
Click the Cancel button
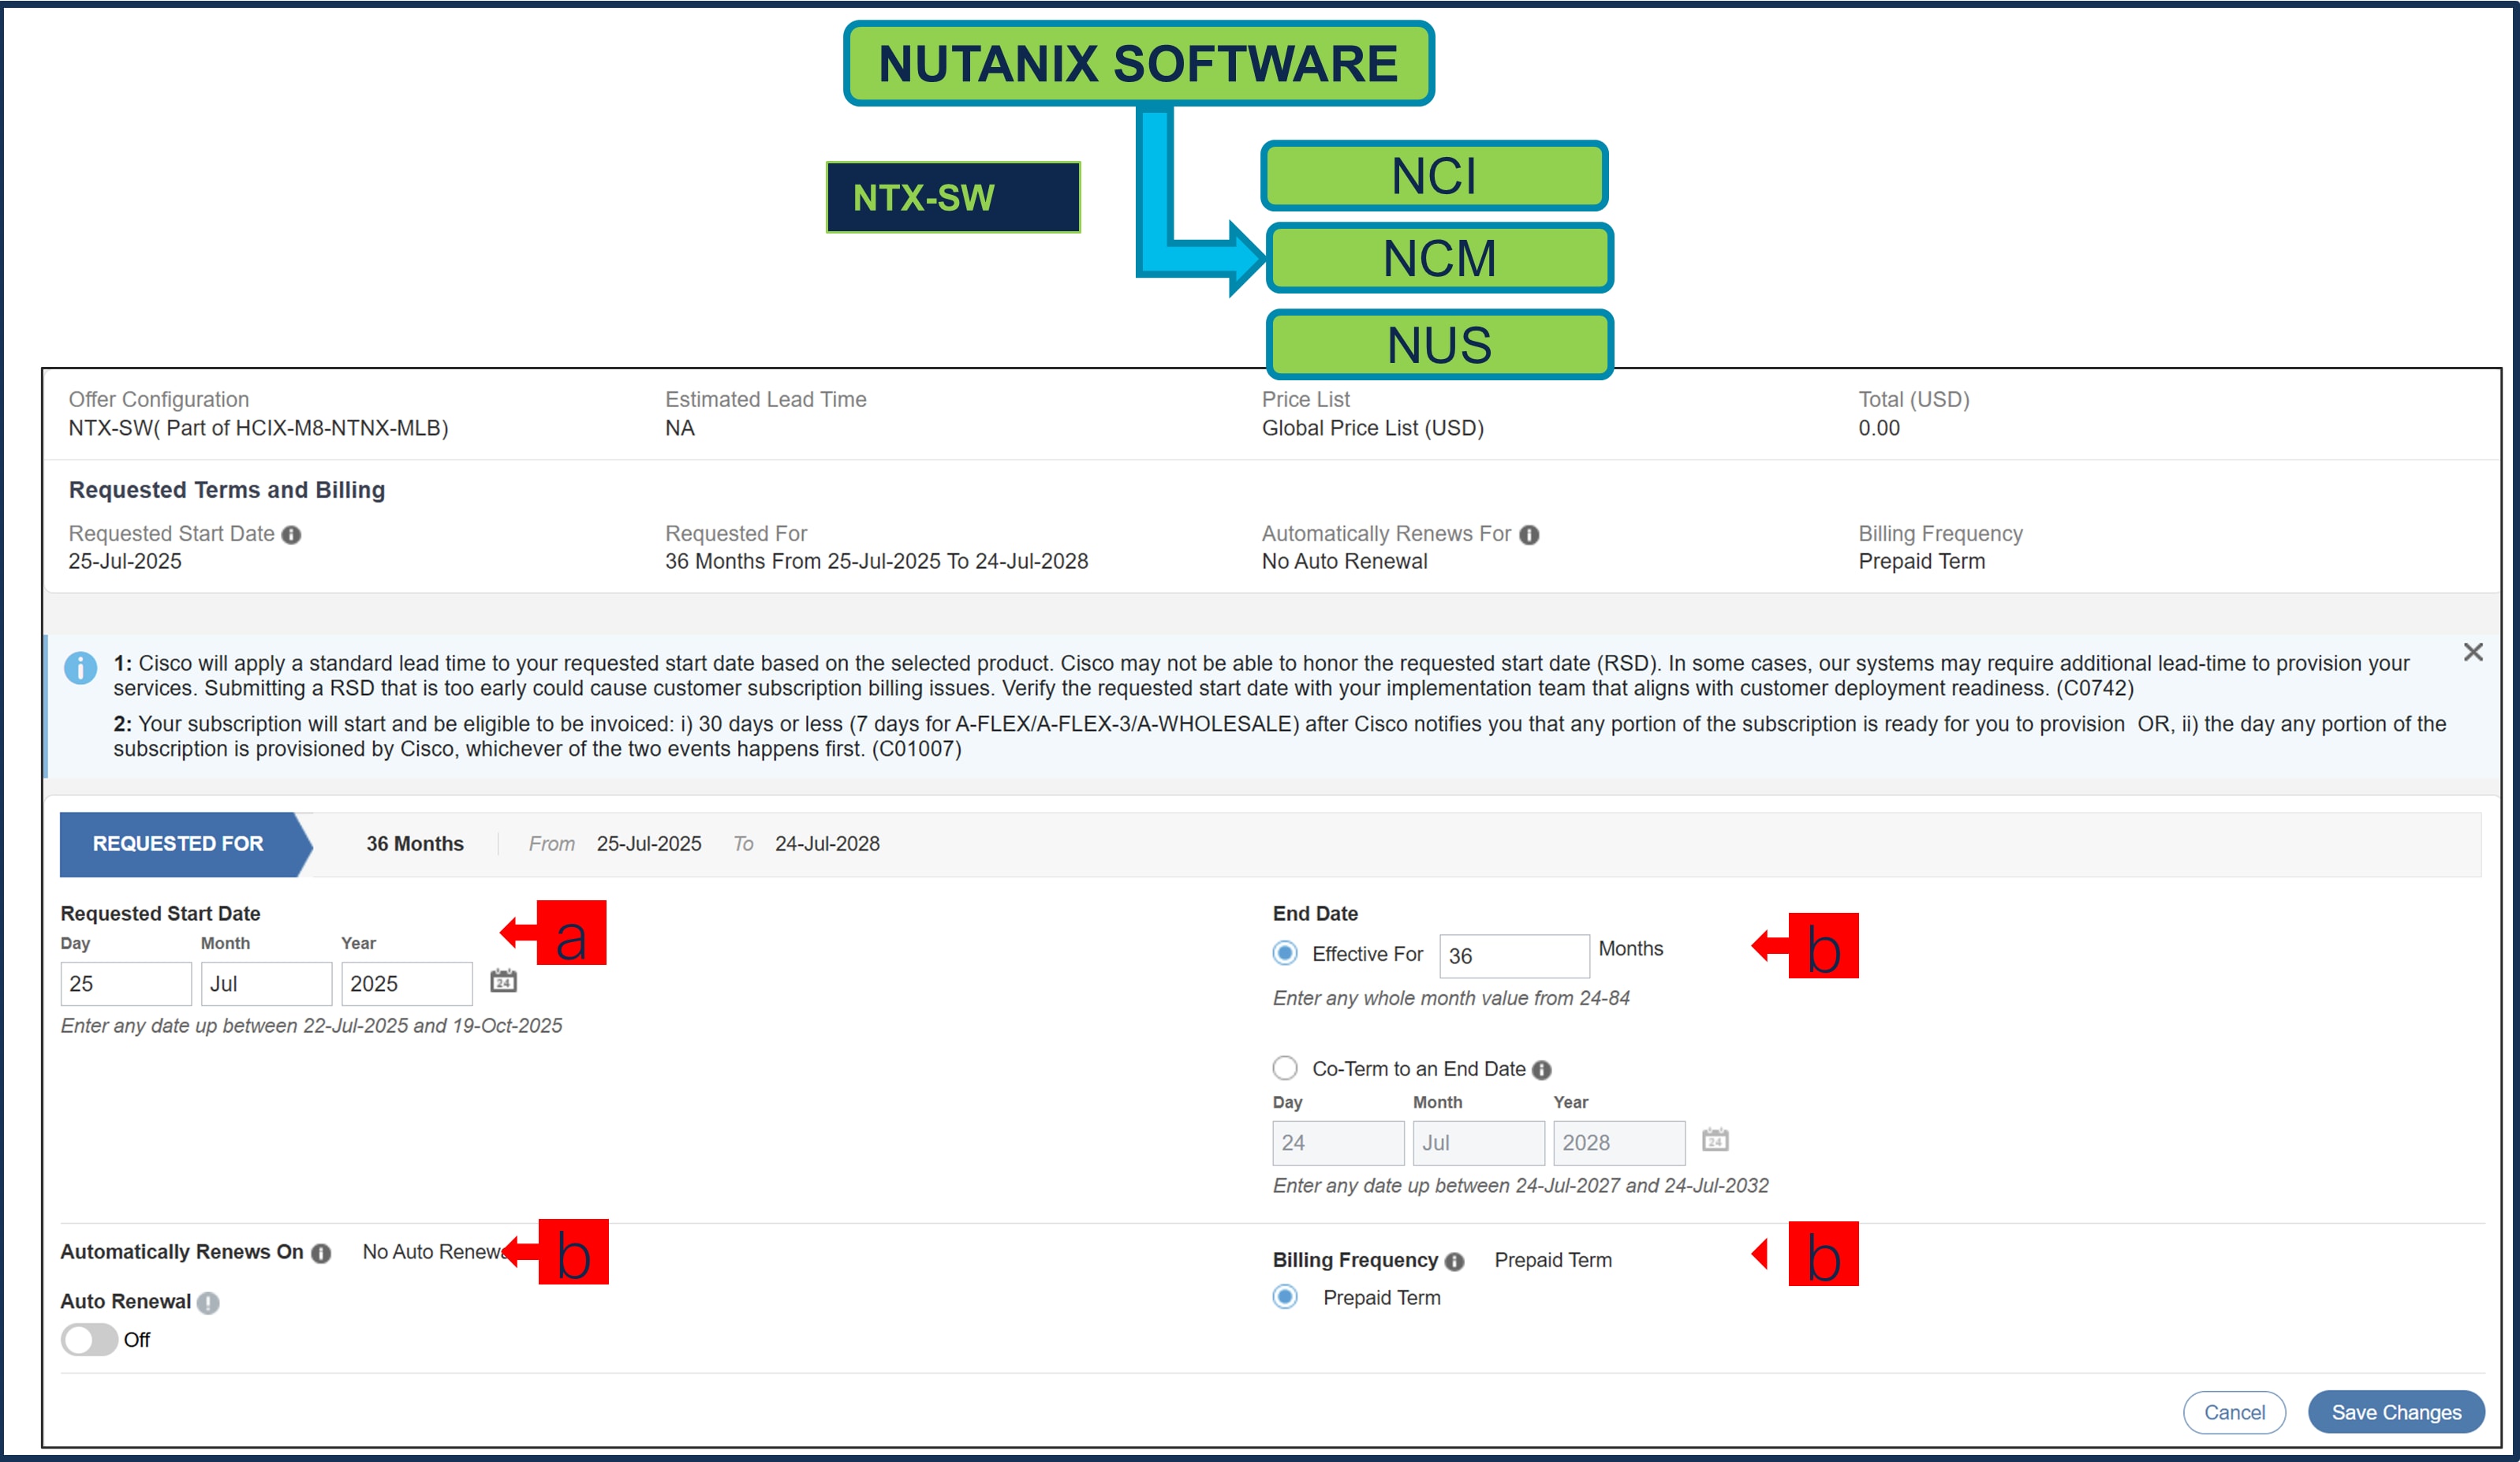pyautogui.click(x=2234, y=1412)
